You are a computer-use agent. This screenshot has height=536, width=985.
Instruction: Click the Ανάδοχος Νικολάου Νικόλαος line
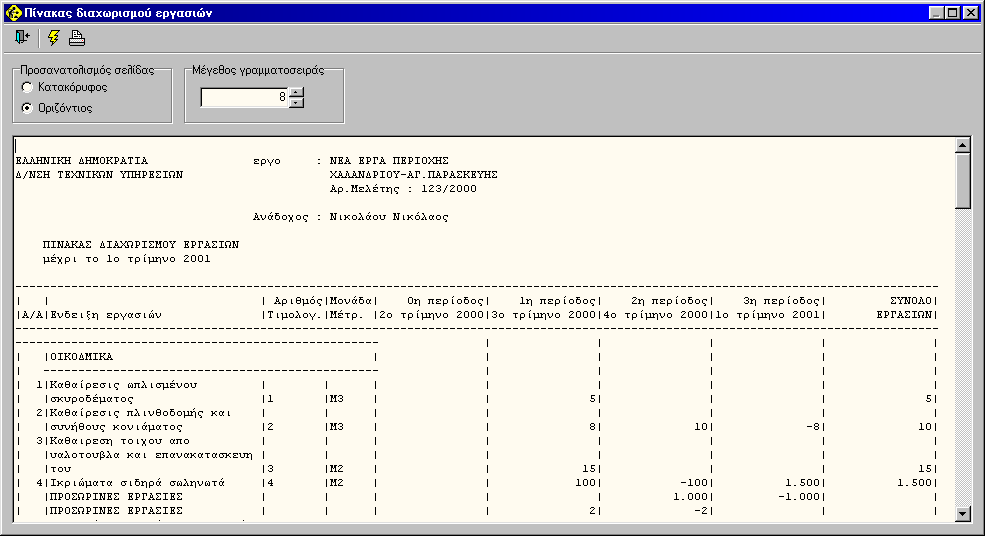tap(356, 216)
